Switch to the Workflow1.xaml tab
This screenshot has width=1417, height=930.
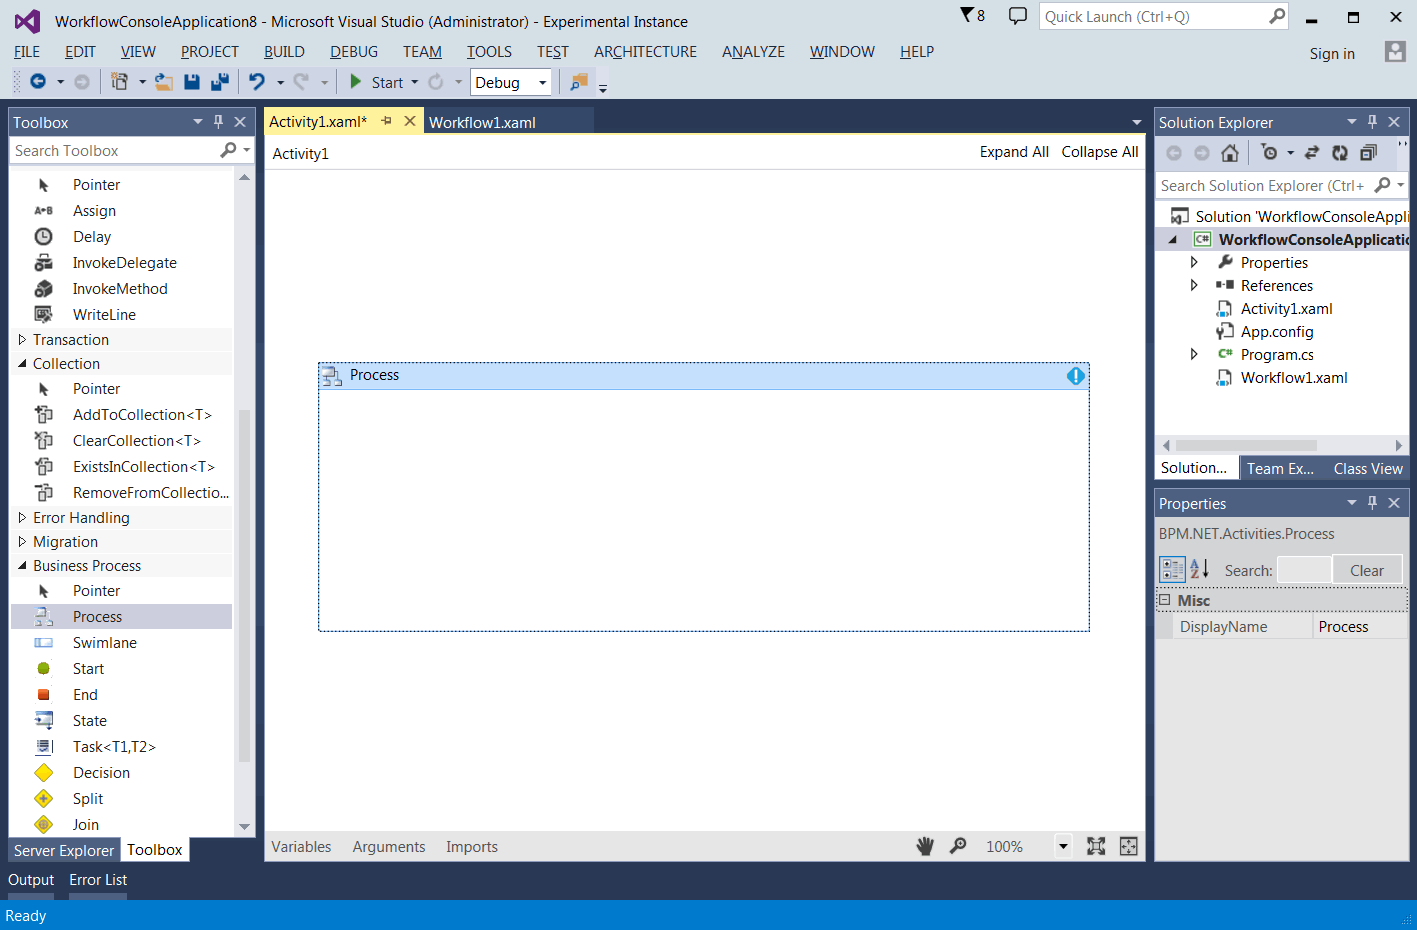[482, 122]
